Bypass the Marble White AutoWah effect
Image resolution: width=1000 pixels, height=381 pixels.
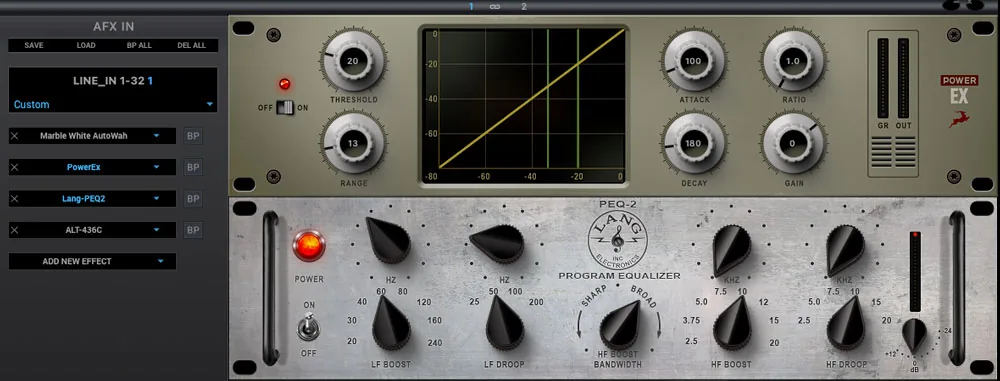(x=193, y=136)
